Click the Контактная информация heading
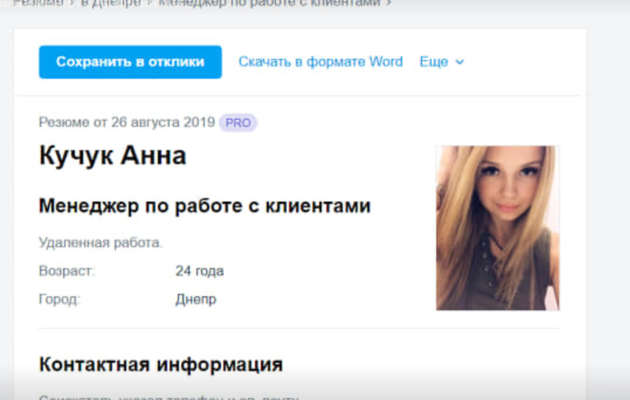This screenshot has width=630, height=400. (160, 364)
